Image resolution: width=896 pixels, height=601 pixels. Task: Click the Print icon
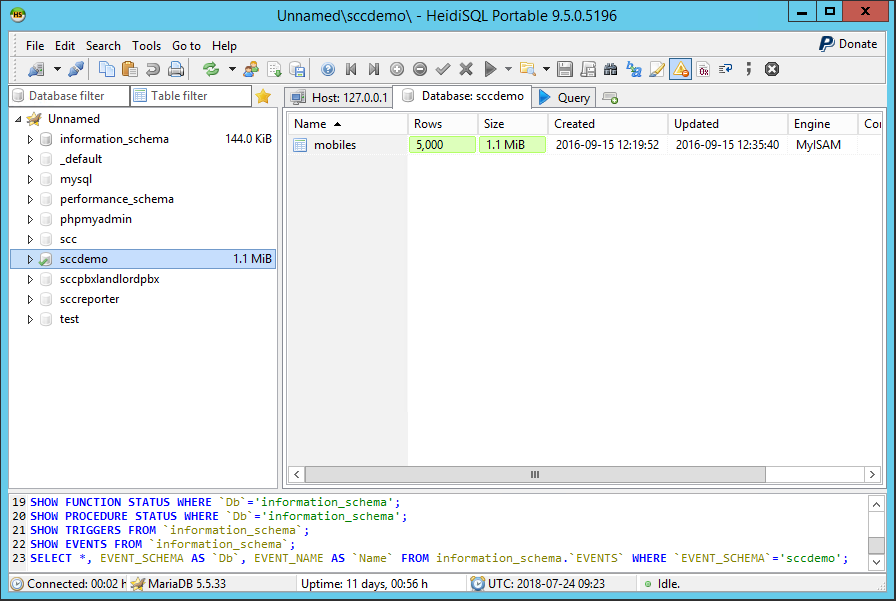176,70
